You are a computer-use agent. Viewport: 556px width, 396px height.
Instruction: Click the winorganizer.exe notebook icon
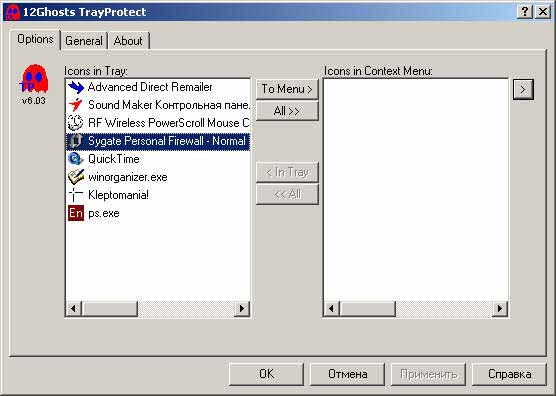[x=76, y=177]
